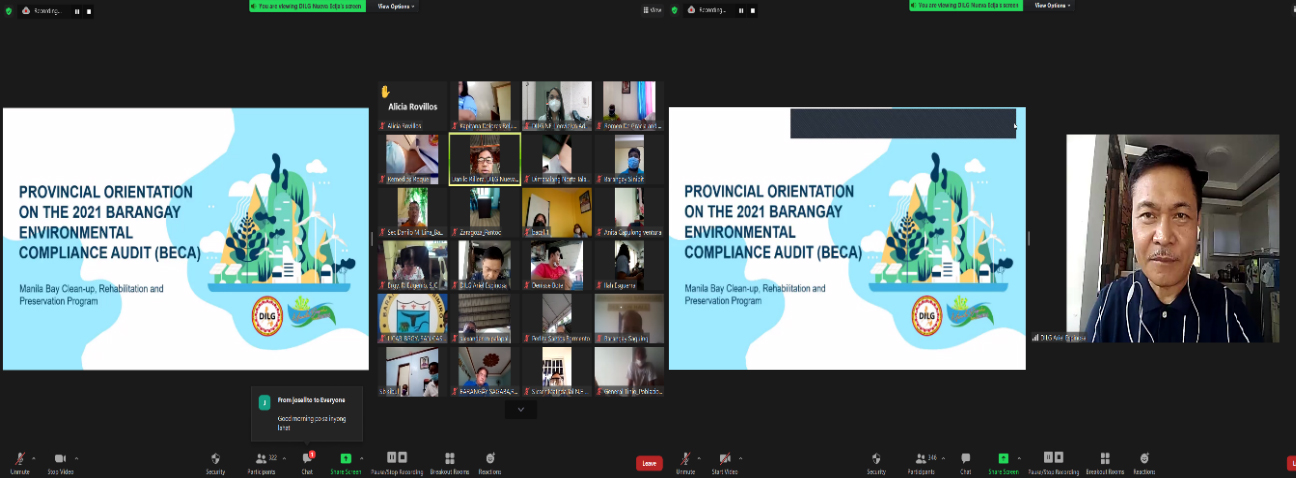Stop recording using left window bottom toolbar

401,457
